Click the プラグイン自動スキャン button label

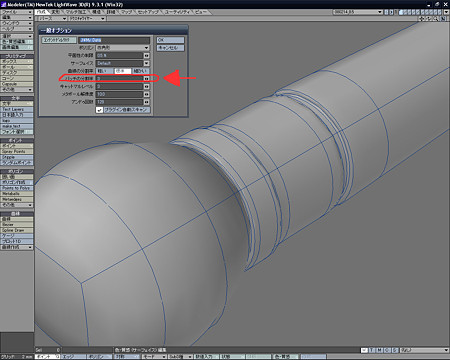(x=126, y=110)
